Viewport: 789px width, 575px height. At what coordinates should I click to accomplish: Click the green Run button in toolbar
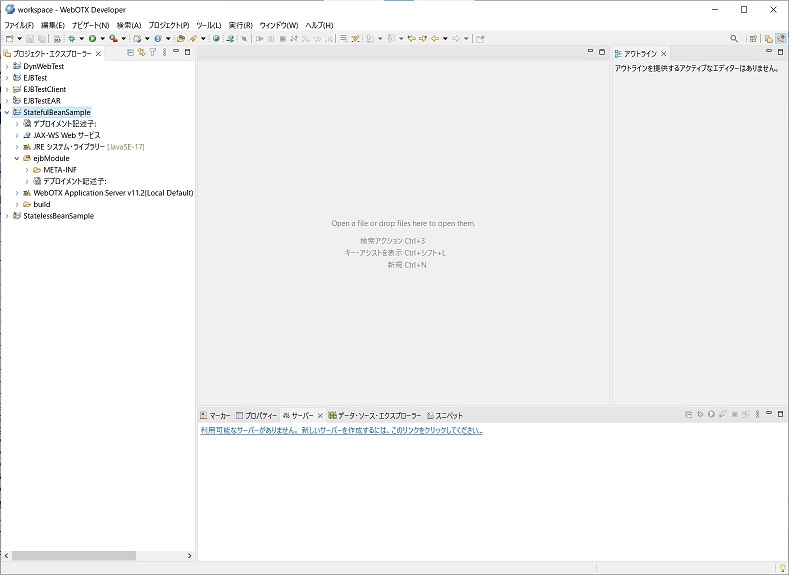click(92, 39)
